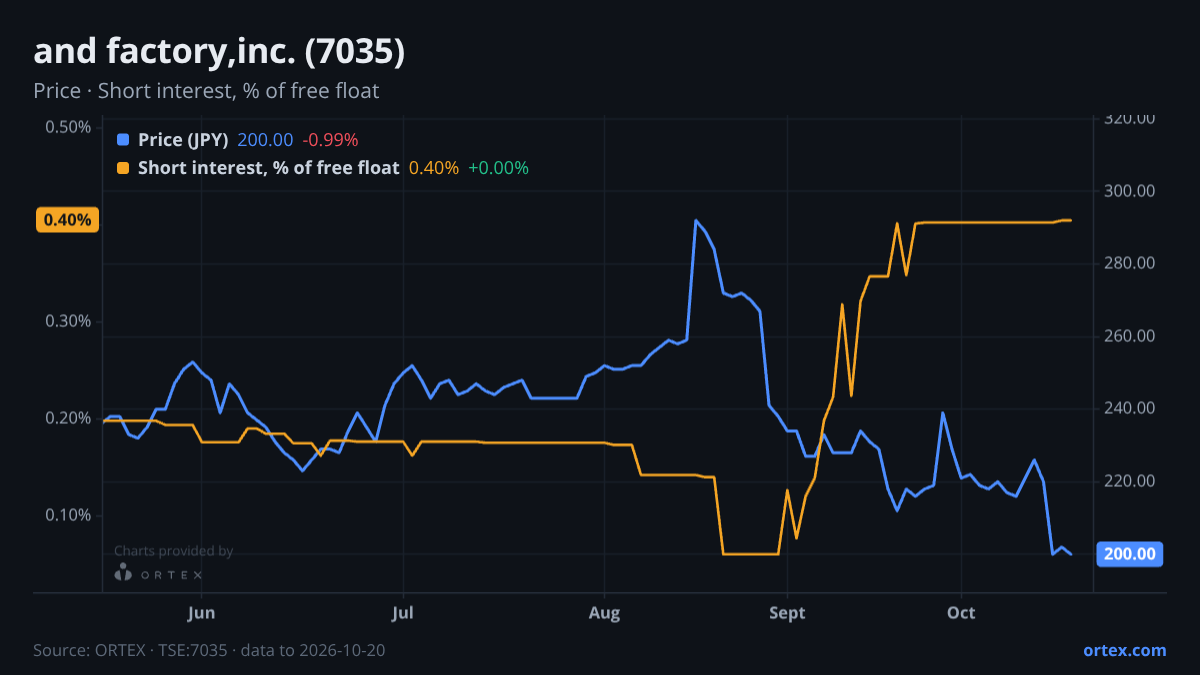Click the 320.00 right axis label
This screenshot has width=1200, height=675.
tap(1130, 118)
